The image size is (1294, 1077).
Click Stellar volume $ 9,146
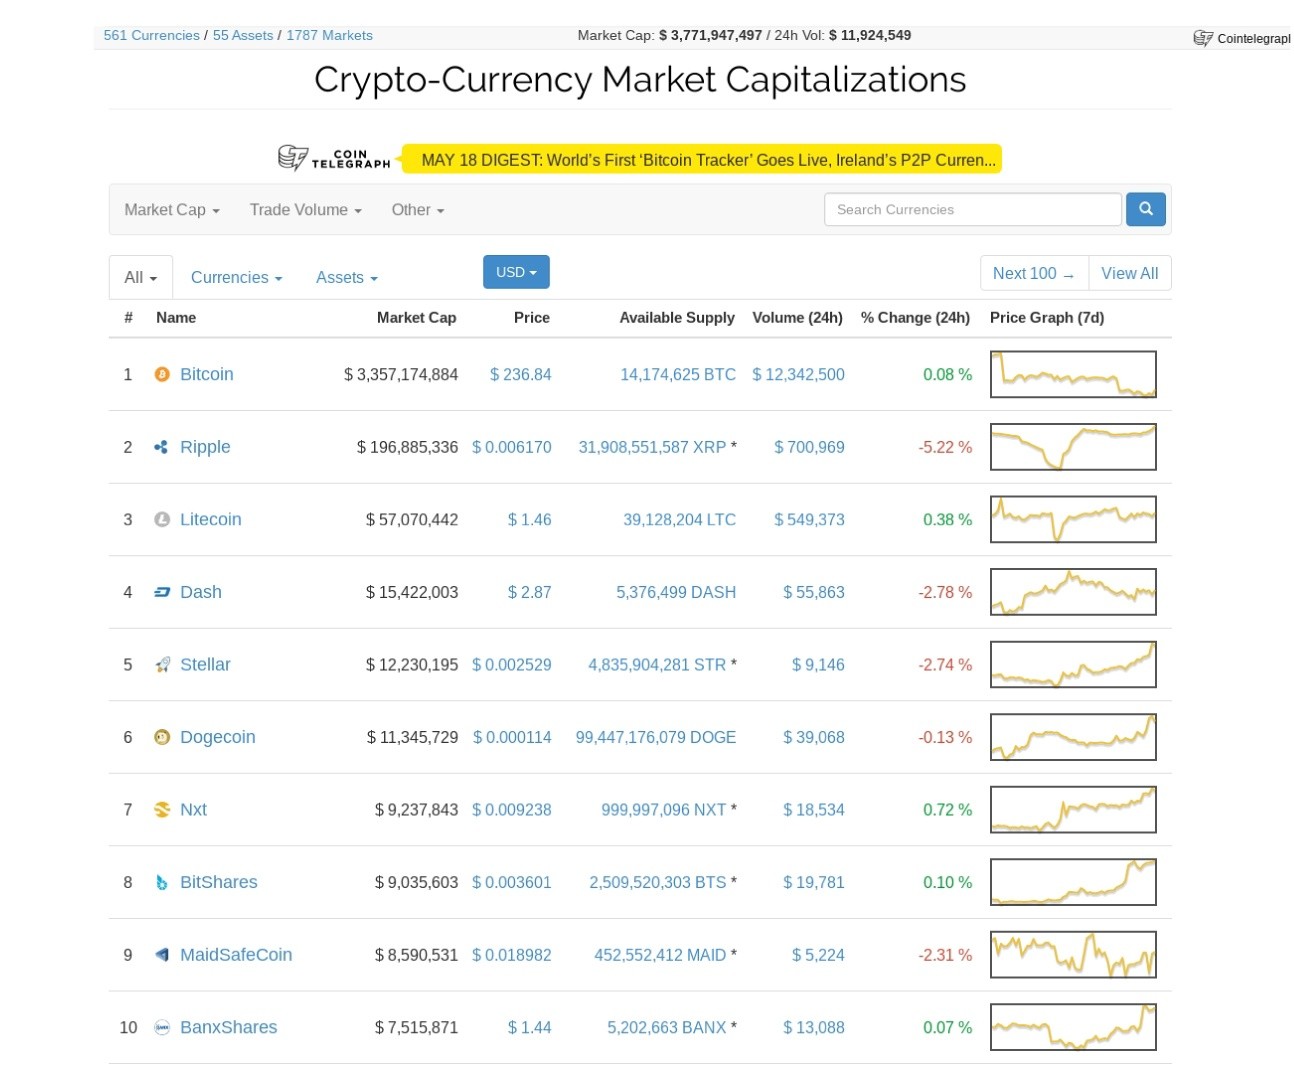click(x=818, y=664)
